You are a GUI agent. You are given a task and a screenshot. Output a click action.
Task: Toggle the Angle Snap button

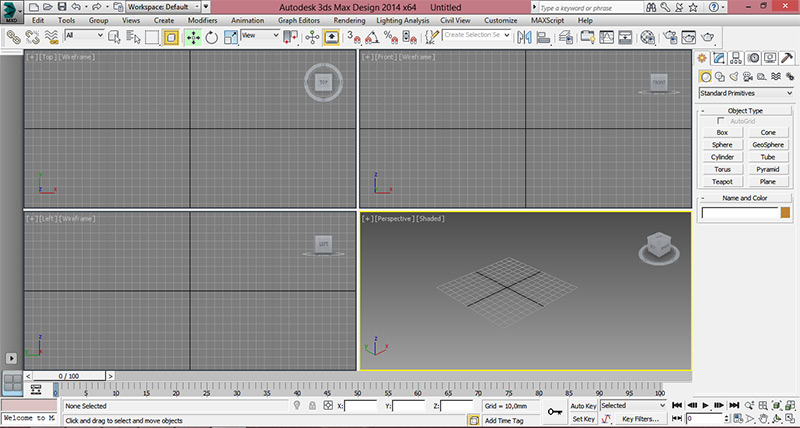point(372,37)
